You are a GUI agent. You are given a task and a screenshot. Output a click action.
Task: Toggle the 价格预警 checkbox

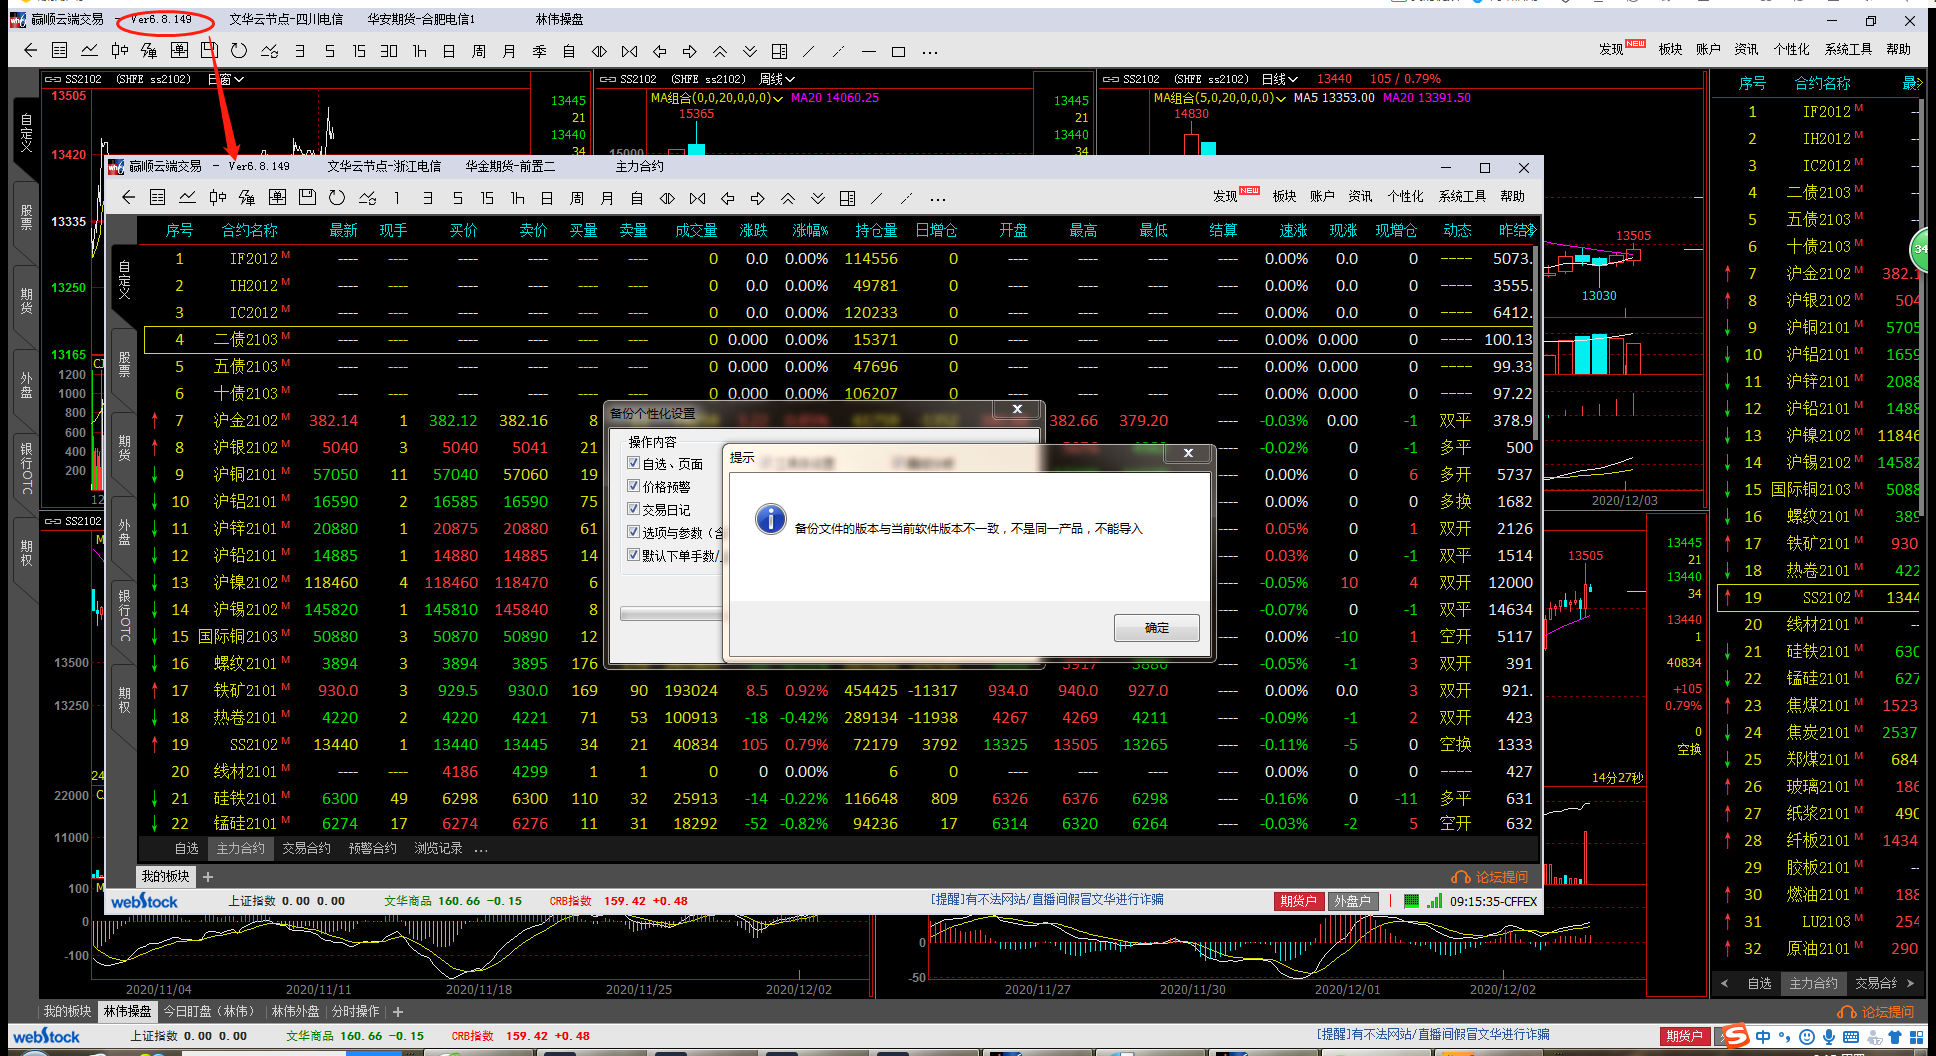click(x=633, y=486)
